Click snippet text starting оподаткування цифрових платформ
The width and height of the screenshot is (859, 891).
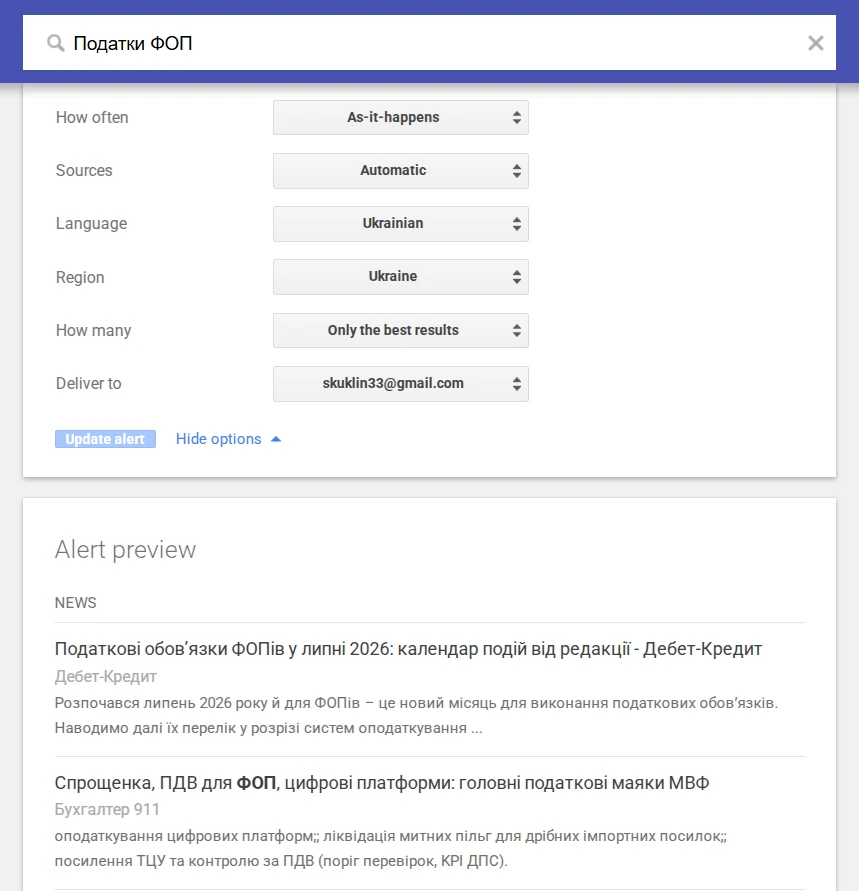pyautogui.click(x=391, y=848)
